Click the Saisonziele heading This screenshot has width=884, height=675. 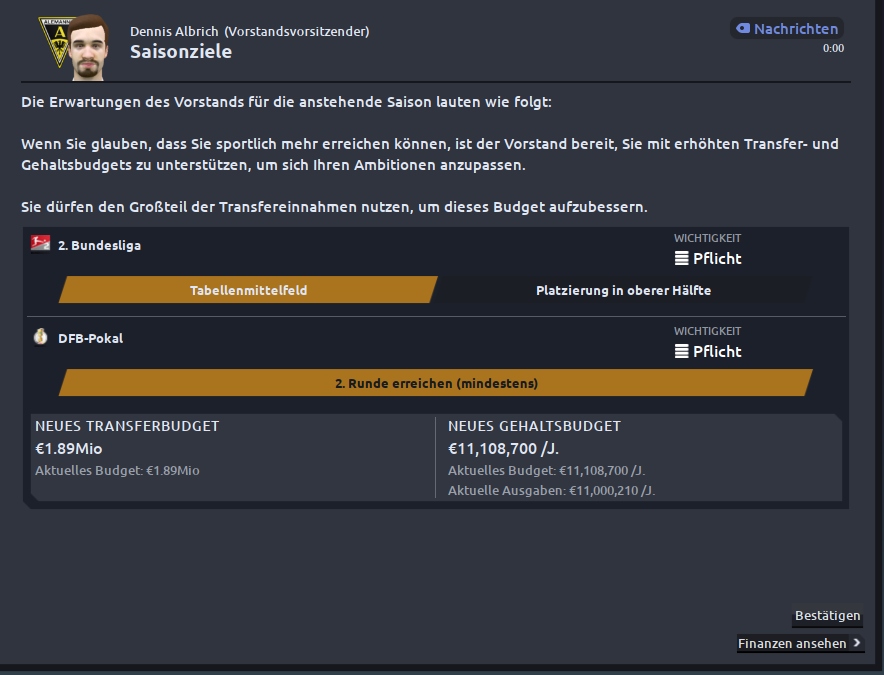point(181,51)
